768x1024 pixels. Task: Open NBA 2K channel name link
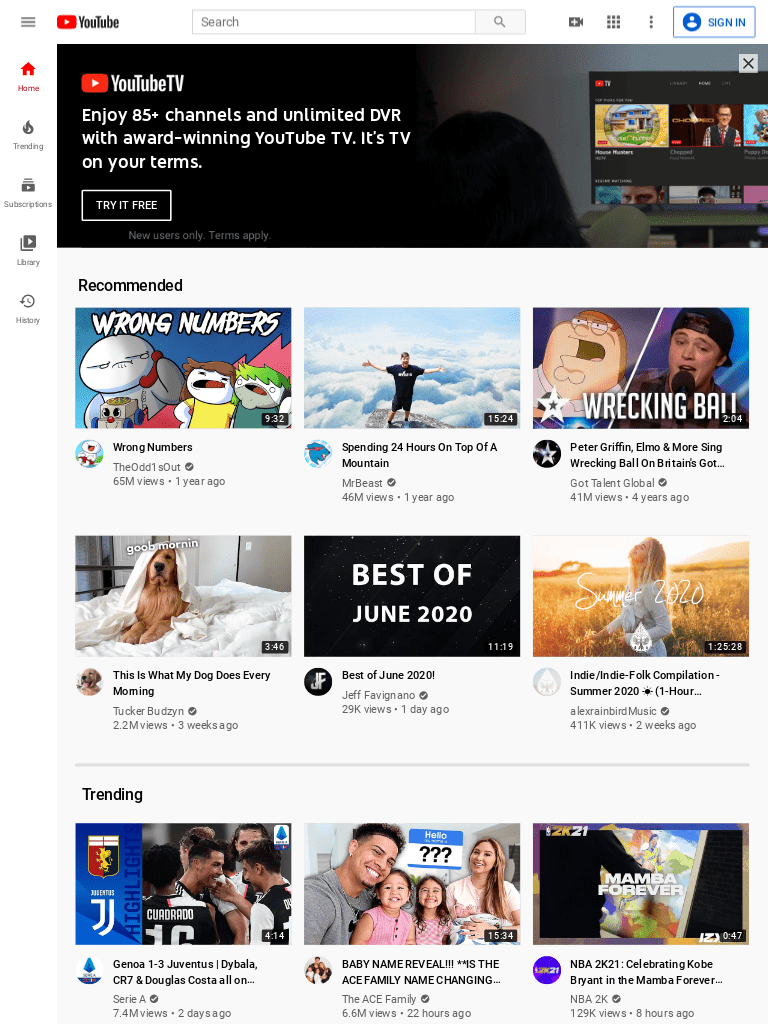coord(588,999)
